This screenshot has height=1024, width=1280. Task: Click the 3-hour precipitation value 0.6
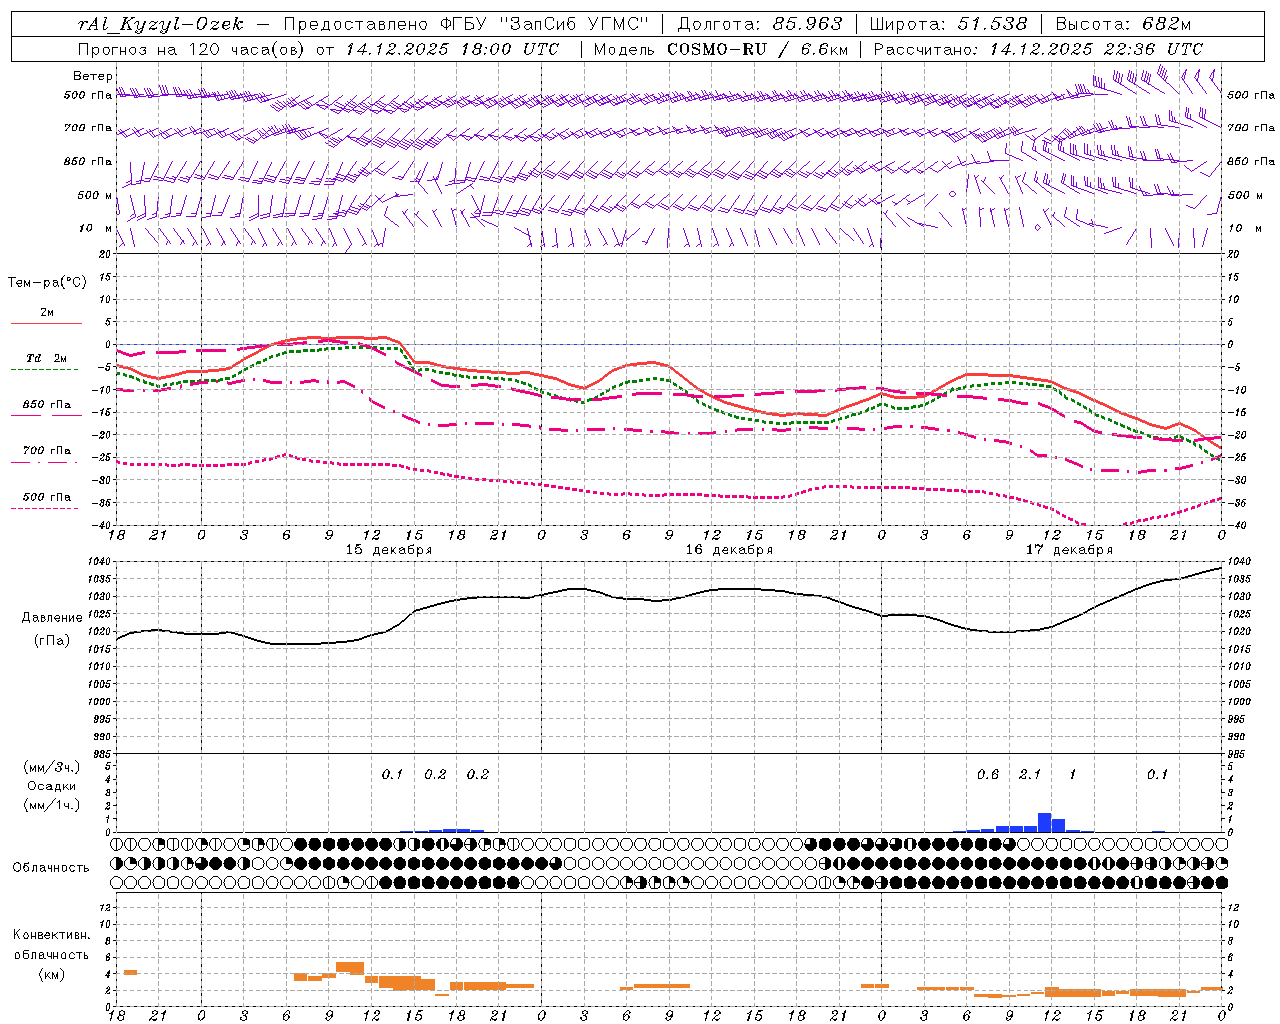point(988,775)
